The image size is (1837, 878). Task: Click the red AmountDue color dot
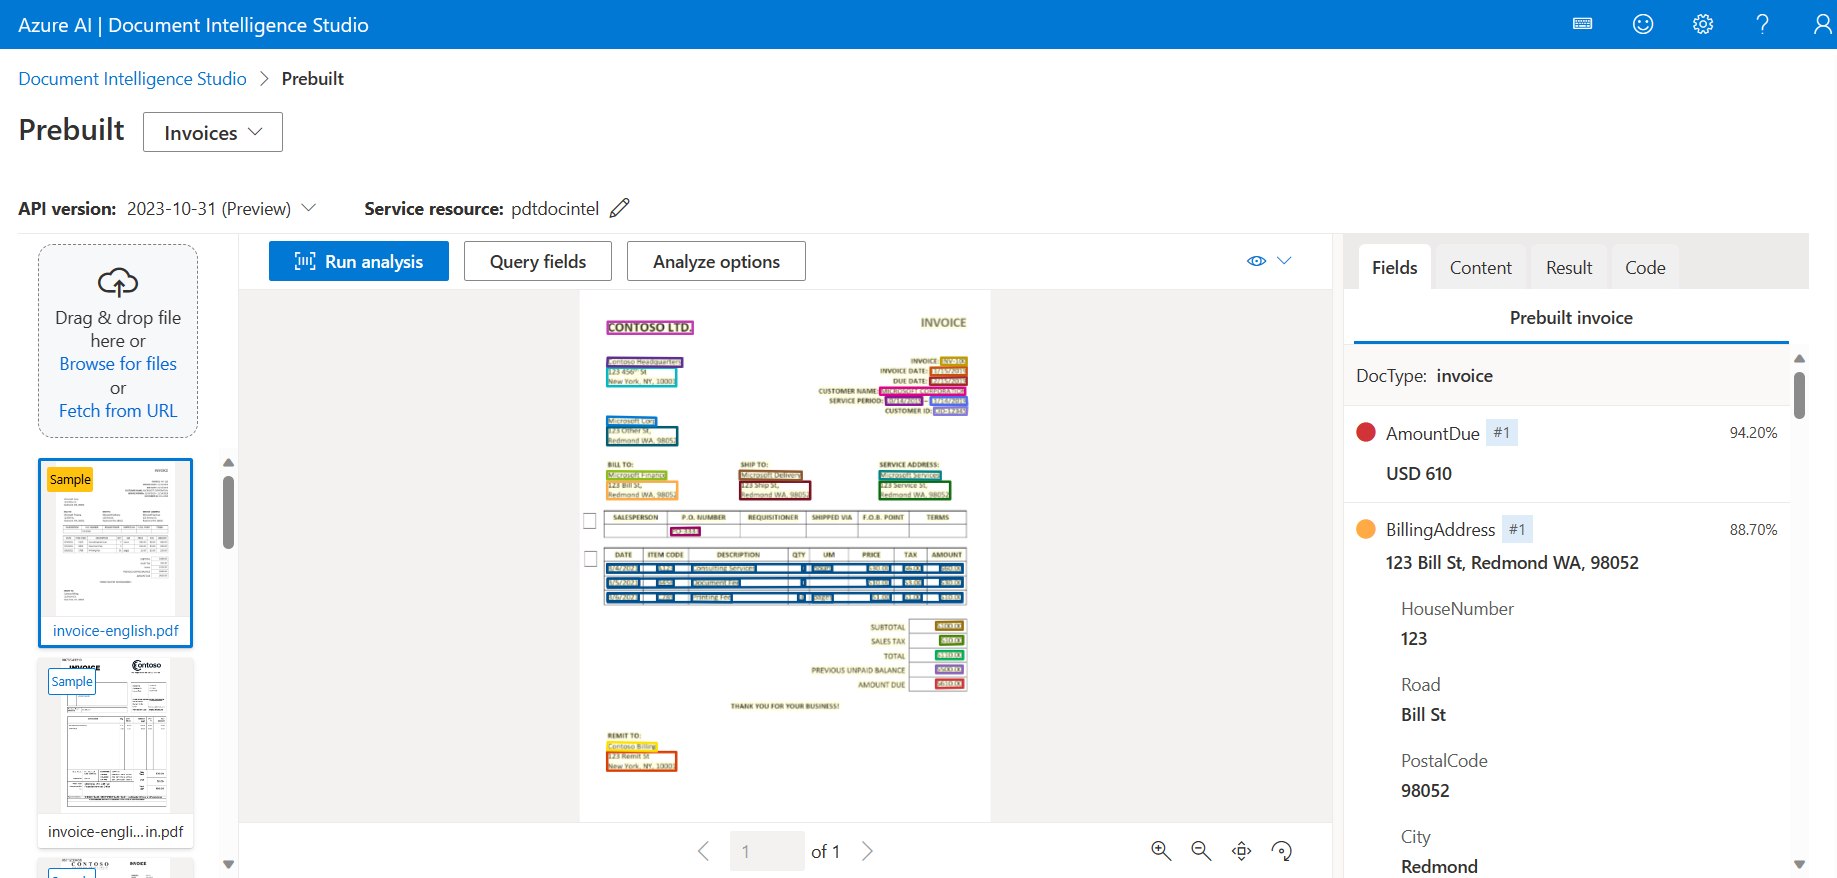tap(1366, 432)
